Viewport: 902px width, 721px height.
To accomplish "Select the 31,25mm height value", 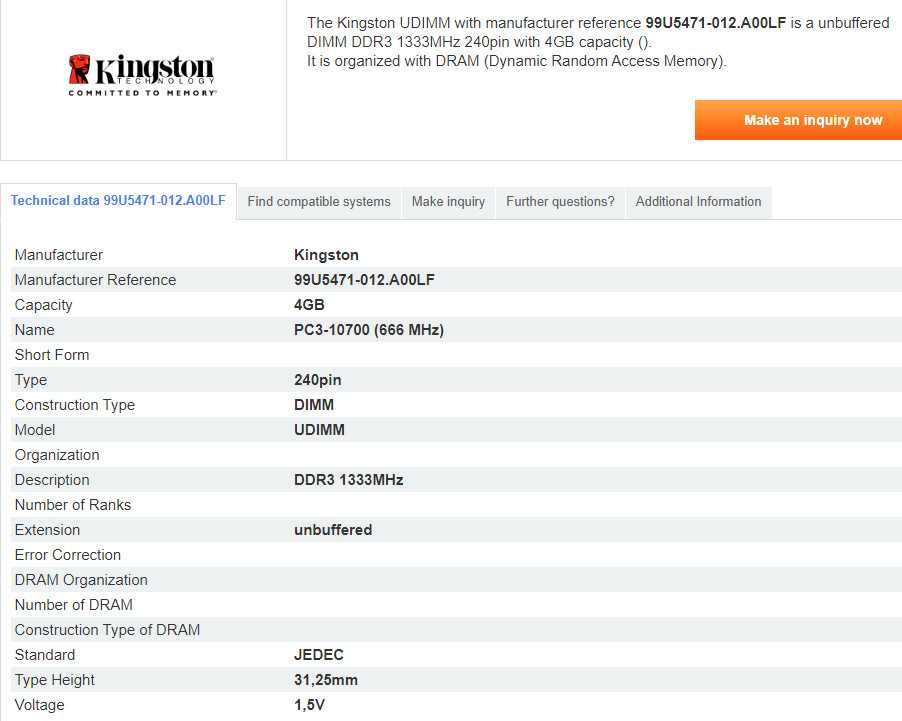I will [x=326, y=680].
